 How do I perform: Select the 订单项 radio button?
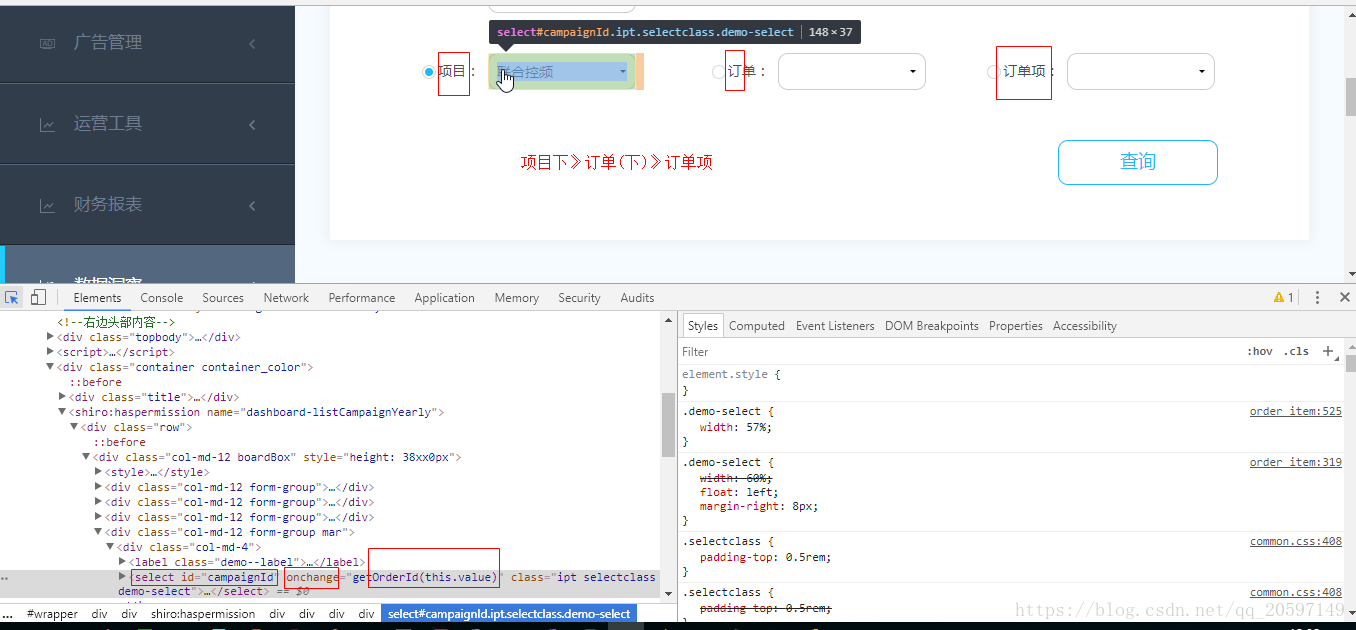pos(993,72)
